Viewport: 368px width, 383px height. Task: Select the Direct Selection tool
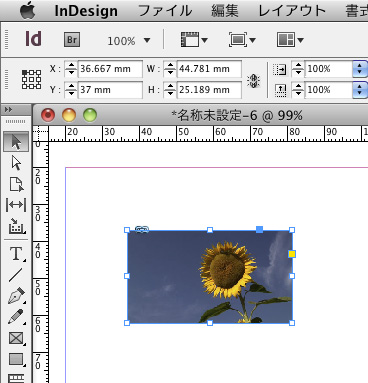point(16,163)
